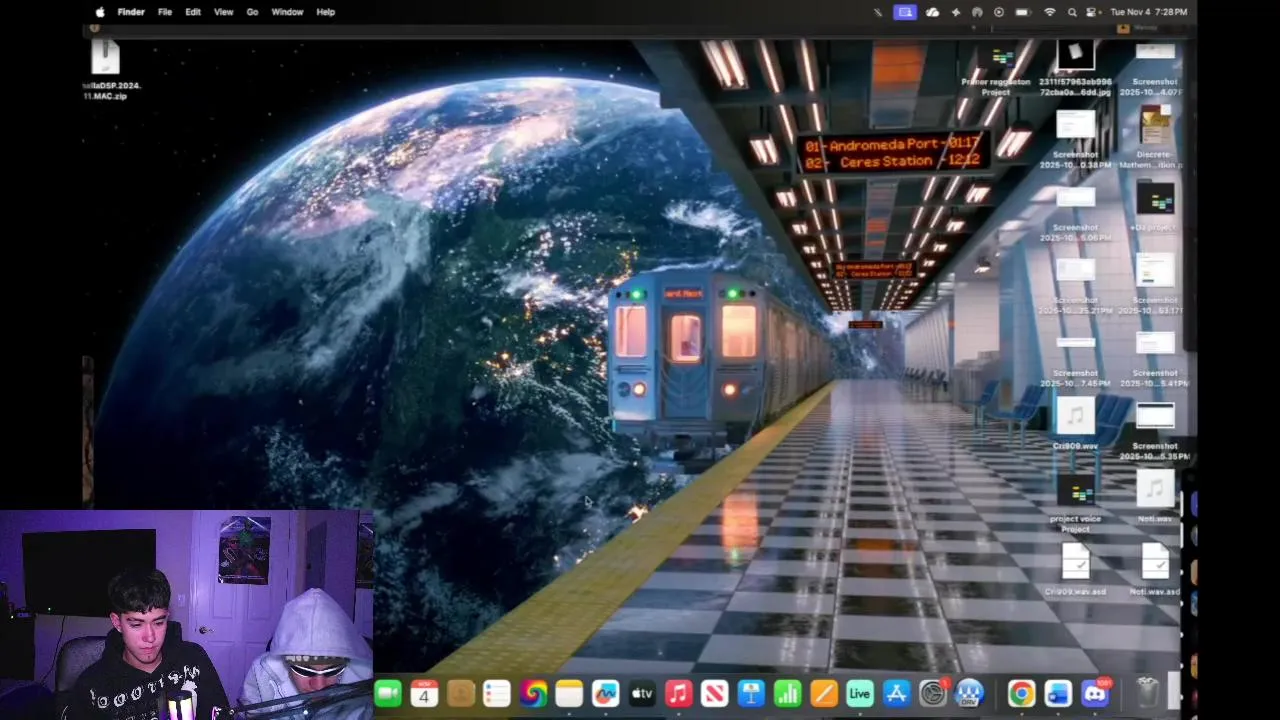1280x720 pixels.
Task: Open the Edit menu
Action: (193, 12)
